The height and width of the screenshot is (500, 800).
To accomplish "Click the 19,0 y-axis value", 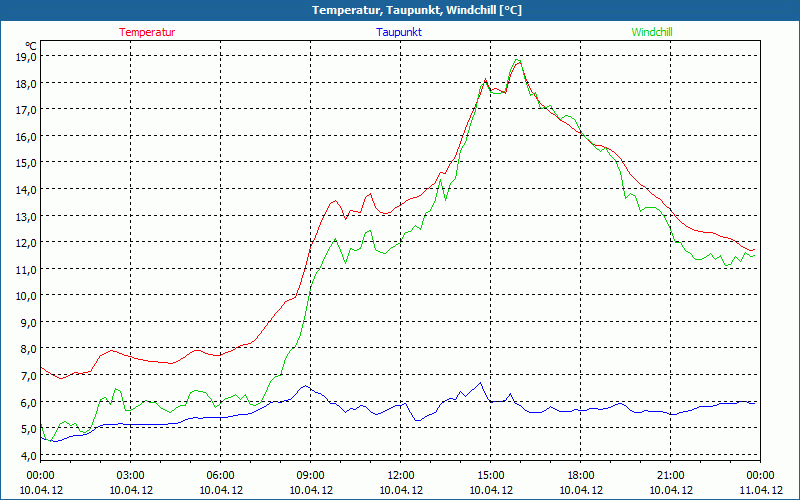I will click(26, 57).
